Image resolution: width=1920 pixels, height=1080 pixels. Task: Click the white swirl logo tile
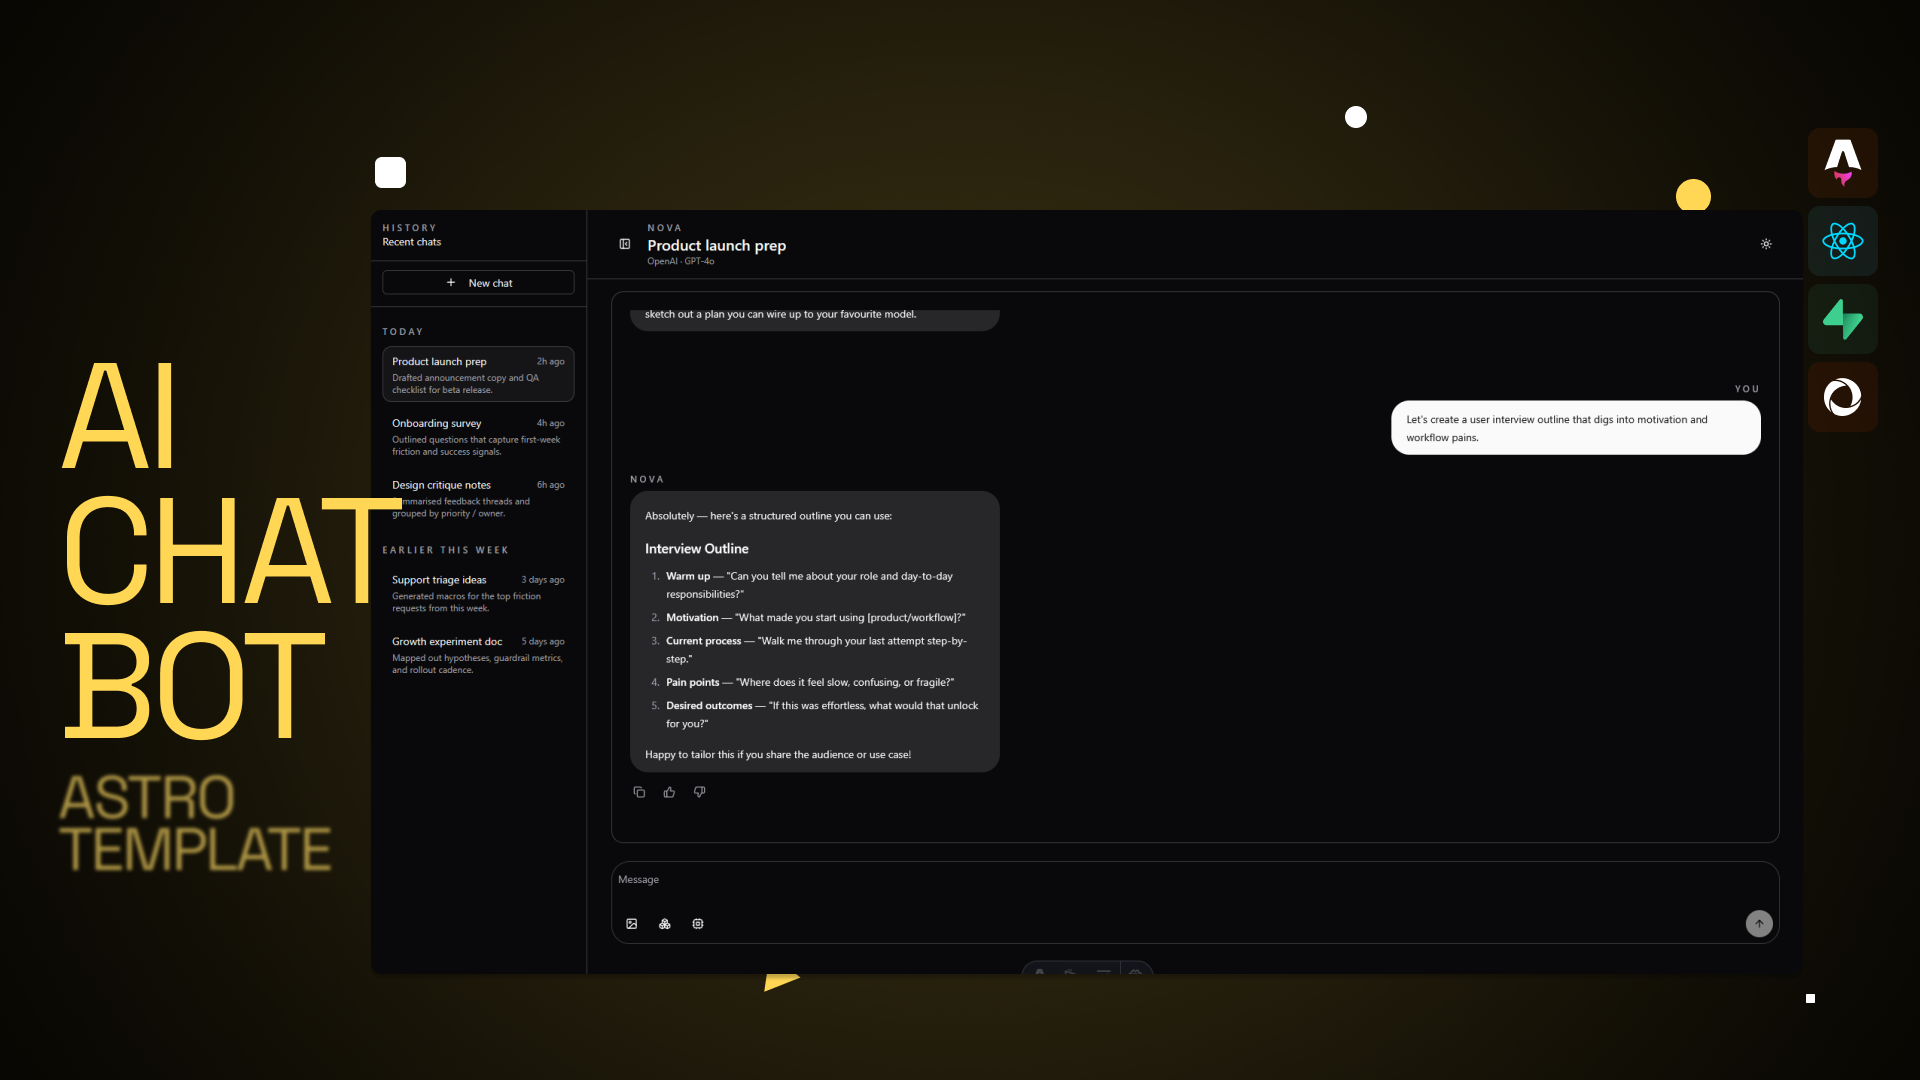pyautogui.click(x=1842, y=397)
